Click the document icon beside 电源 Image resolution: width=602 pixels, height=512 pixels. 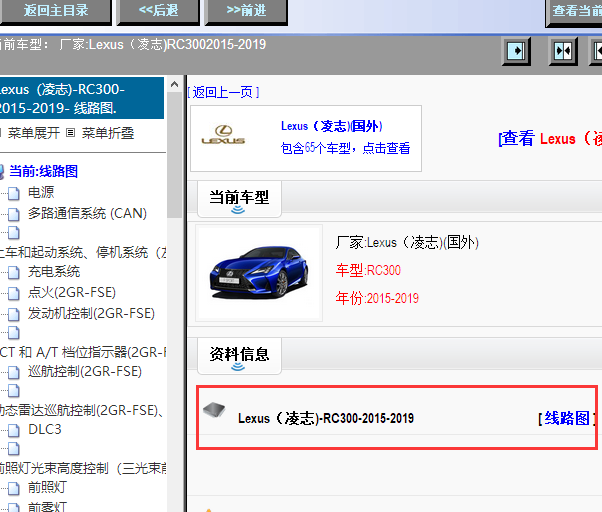click(14, 193)
